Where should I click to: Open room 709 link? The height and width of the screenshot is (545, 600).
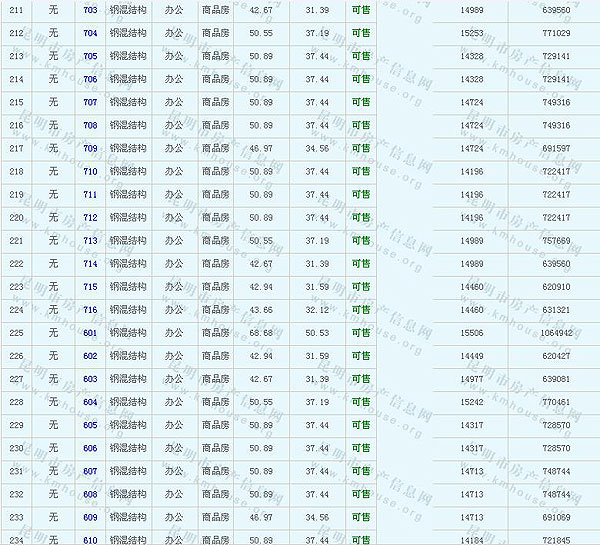(x=90, y=148)
